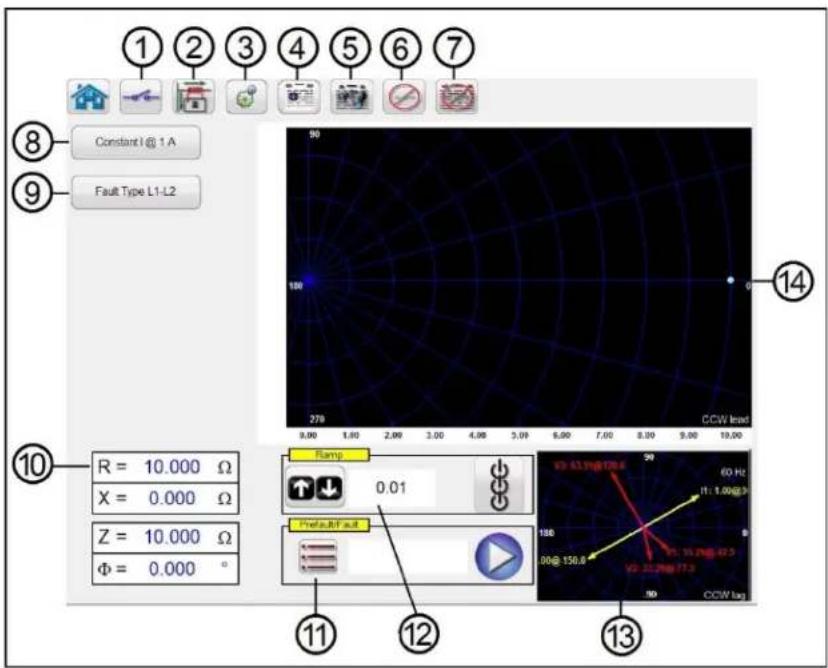Go to the Home screen icon

pyautogui.click(x=89, y=97)
